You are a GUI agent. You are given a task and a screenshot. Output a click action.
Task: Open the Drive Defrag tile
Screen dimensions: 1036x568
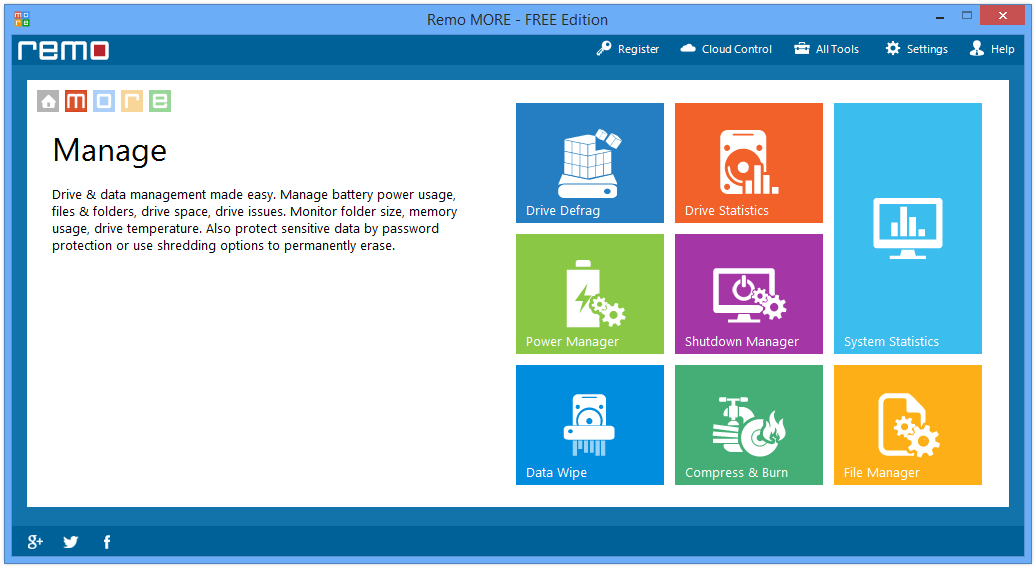pyautogui.click(x=589, y=162)
